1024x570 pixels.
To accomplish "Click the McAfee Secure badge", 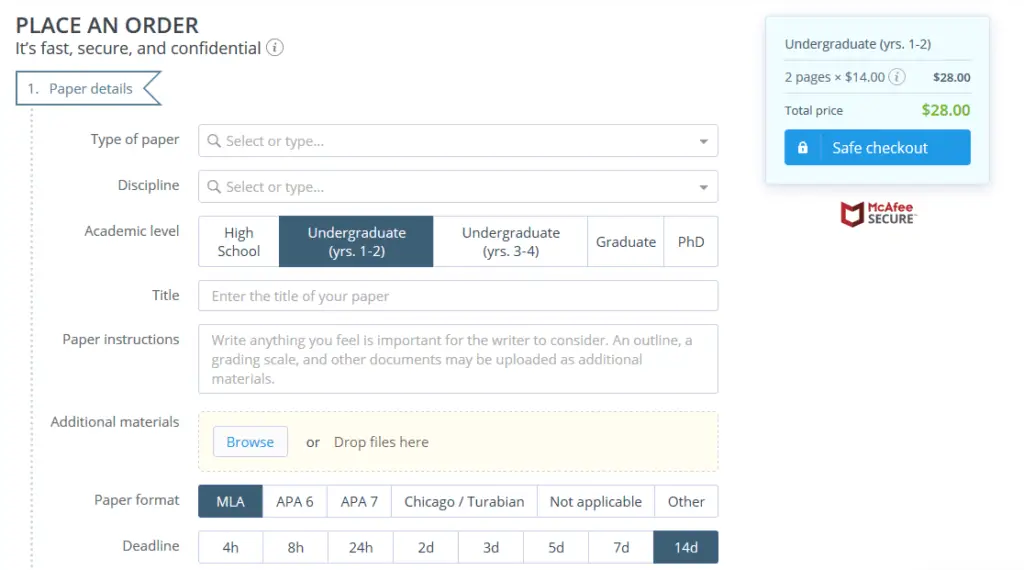I will 877,212.
